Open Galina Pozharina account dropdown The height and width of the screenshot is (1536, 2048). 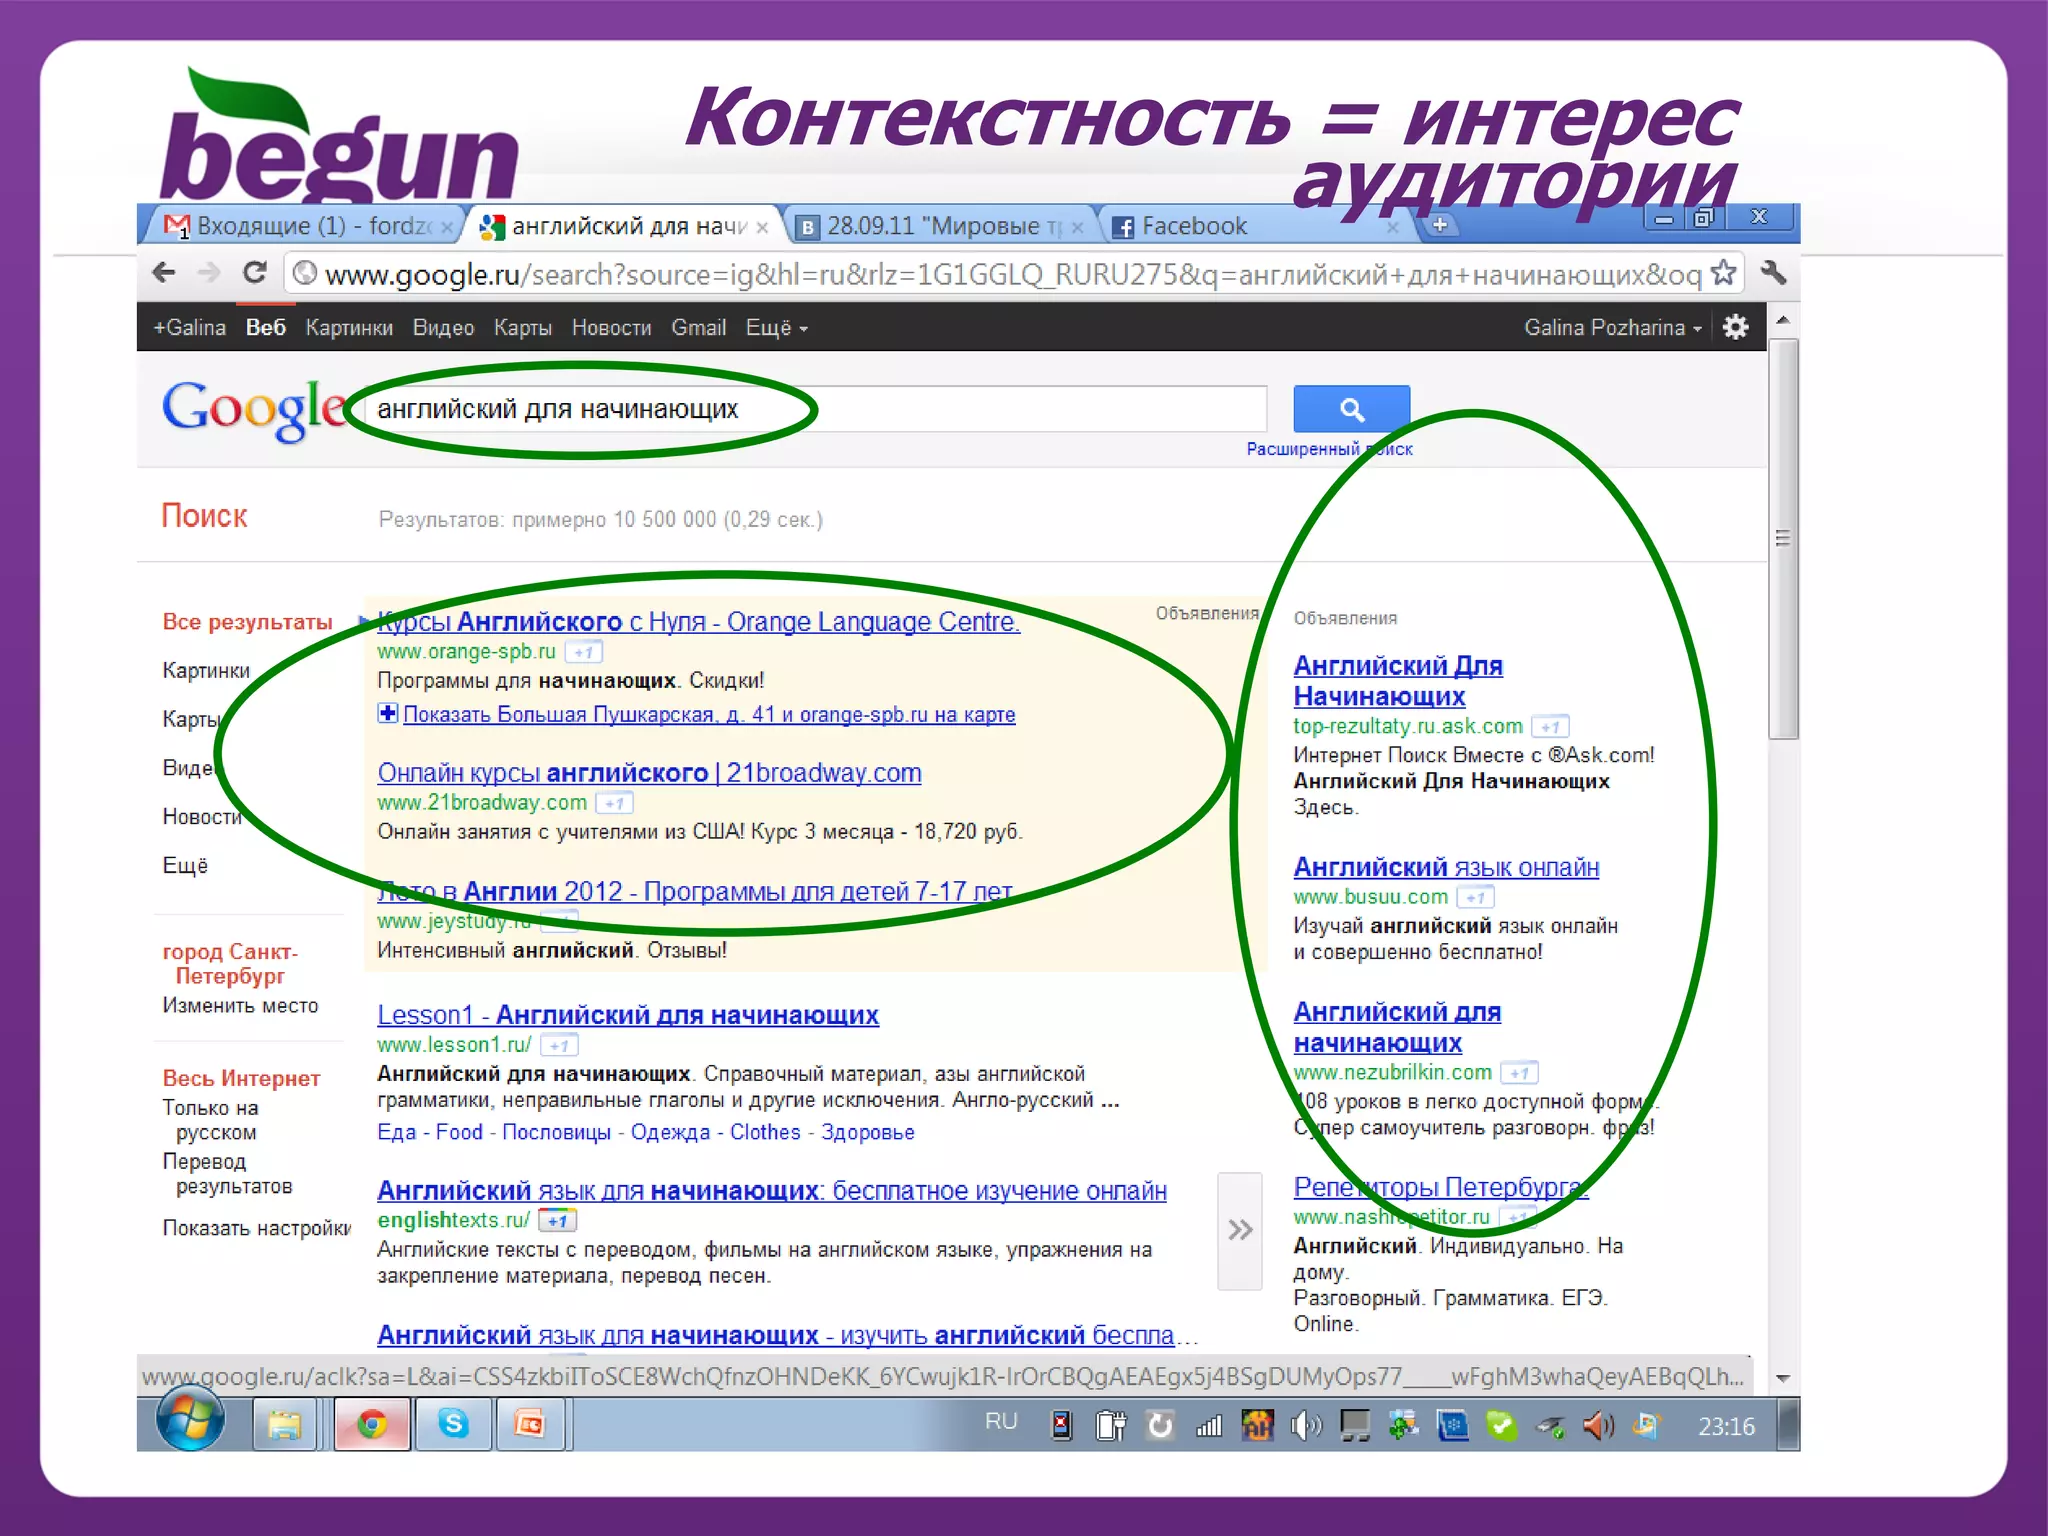pyautogui.click(x=1612, y=327)
